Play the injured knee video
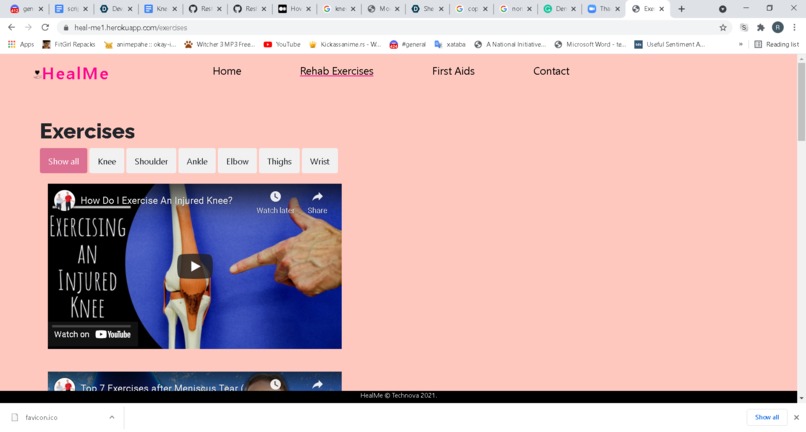The image size is (806, 432). click(x=195, y=266)
